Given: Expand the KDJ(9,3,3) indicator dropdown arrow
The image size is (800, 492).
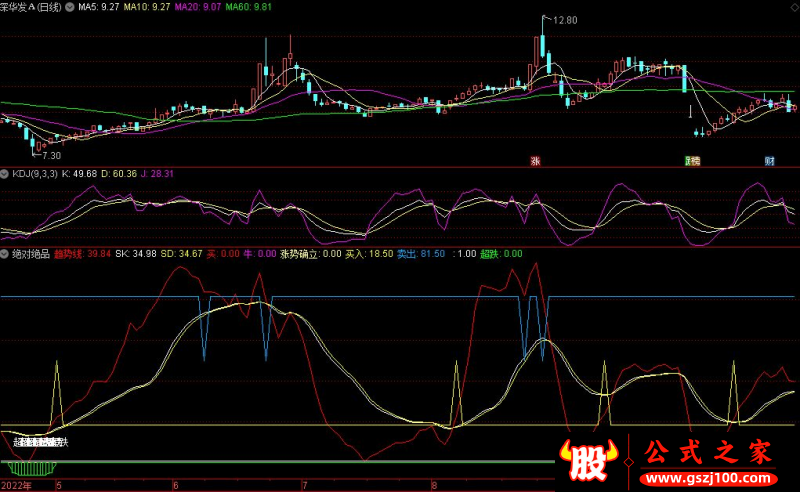Looking at the screenshot, I should [x=6, y=173].
